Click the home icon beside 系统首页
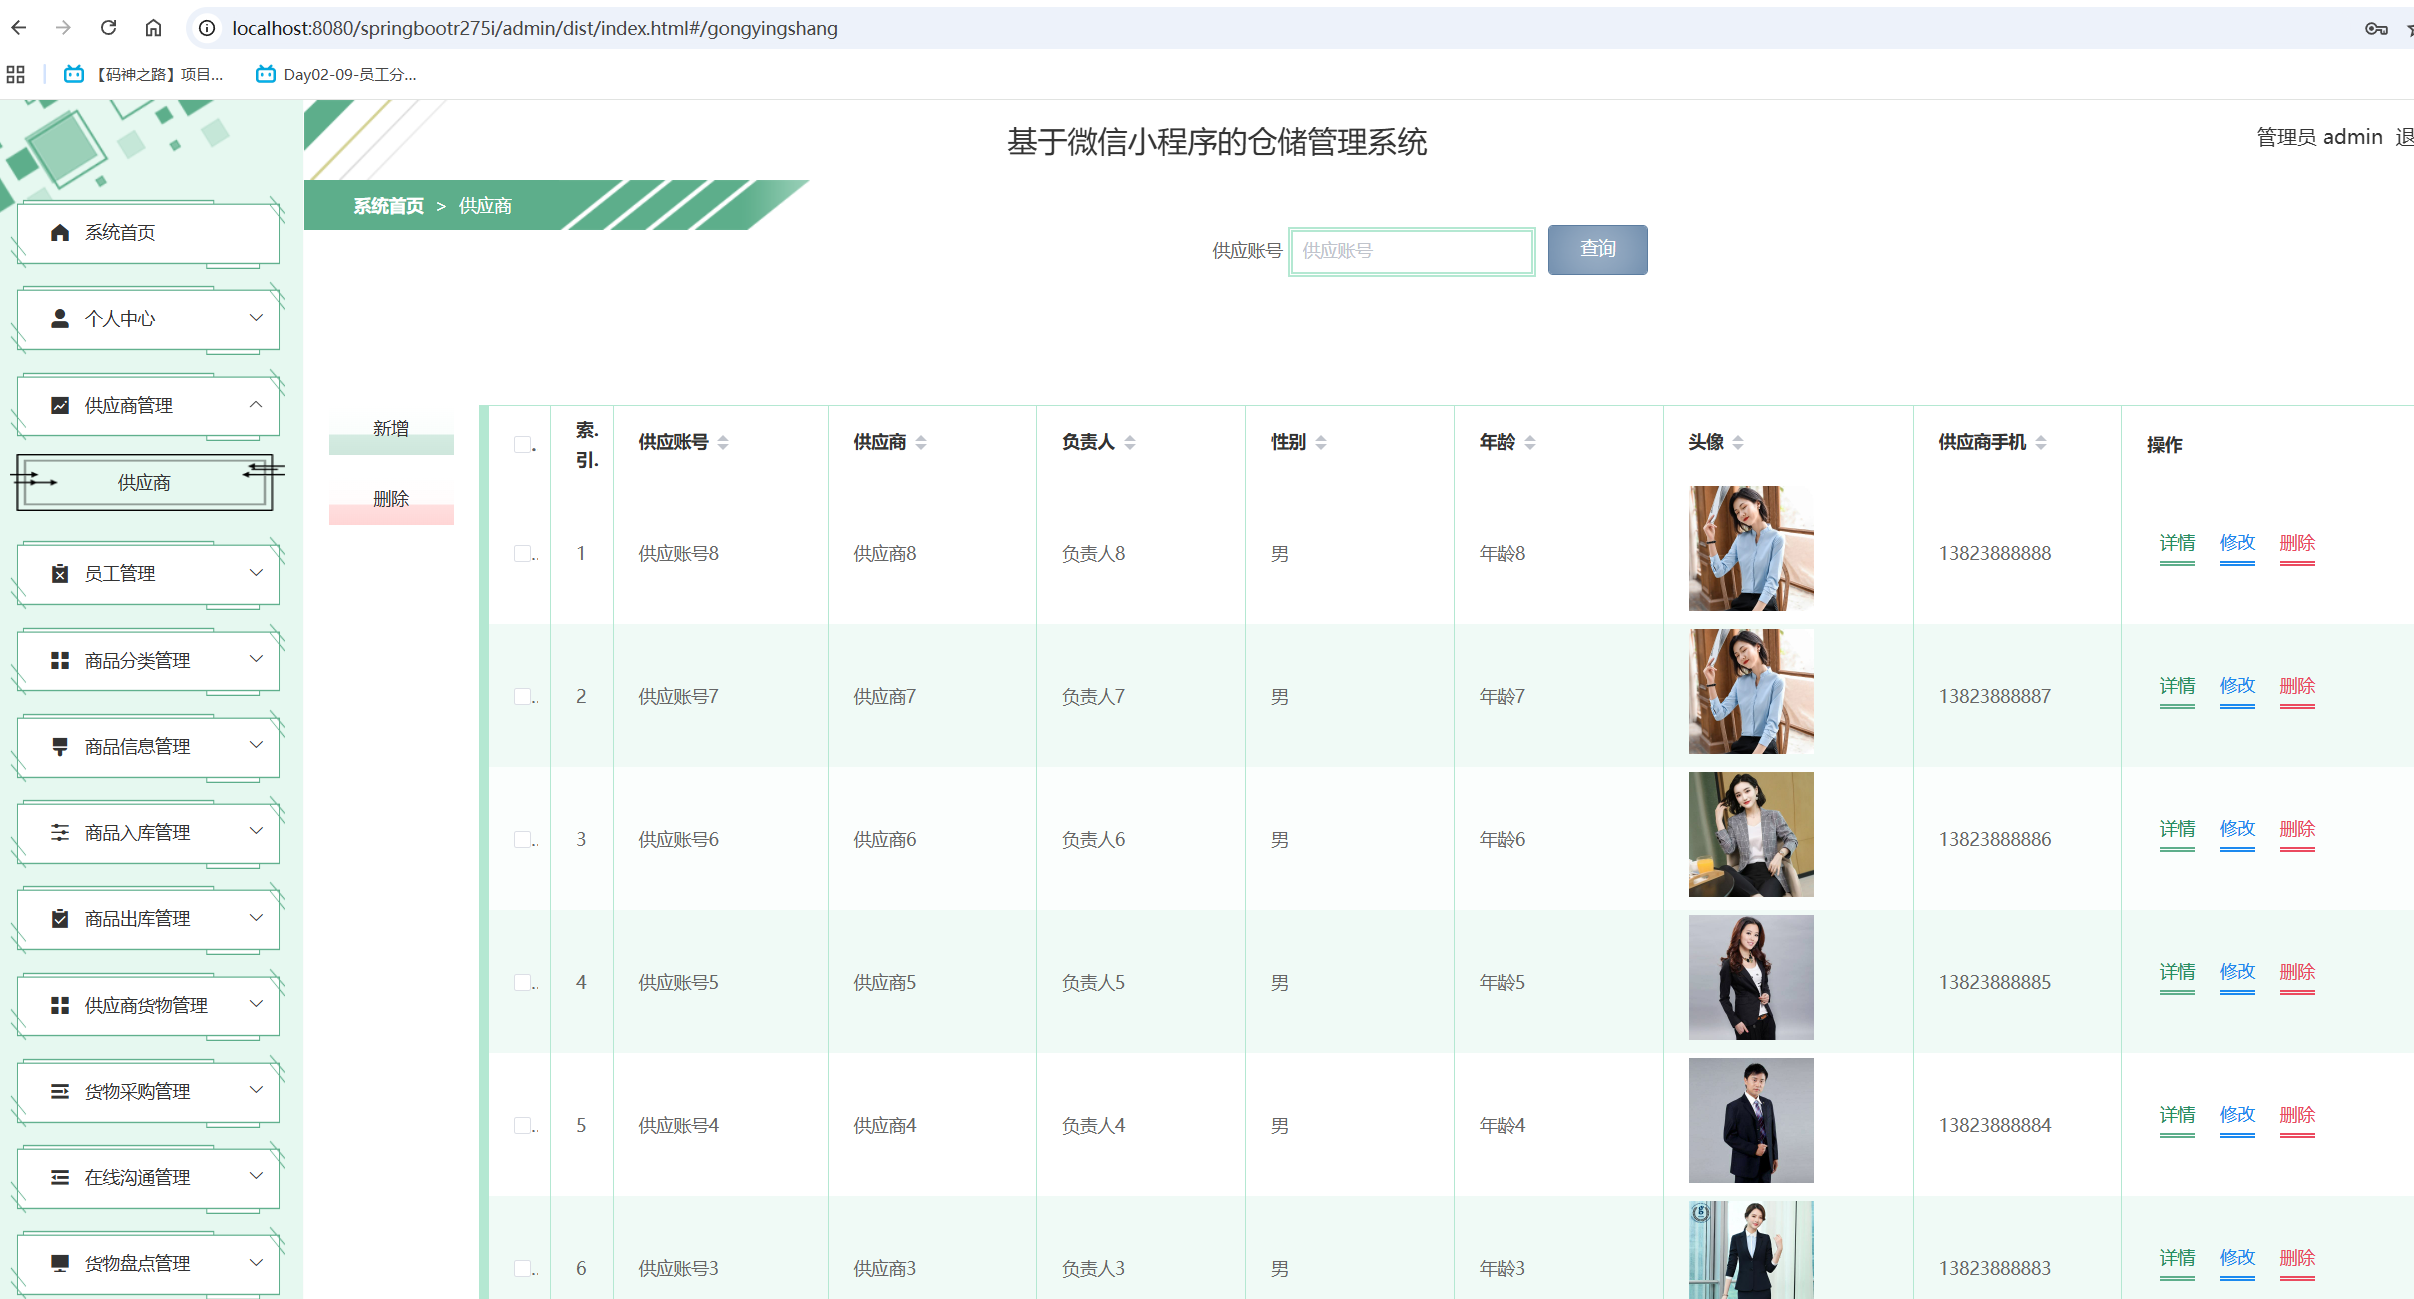This screenshot has width=2414, height=1299. (60, 233)
